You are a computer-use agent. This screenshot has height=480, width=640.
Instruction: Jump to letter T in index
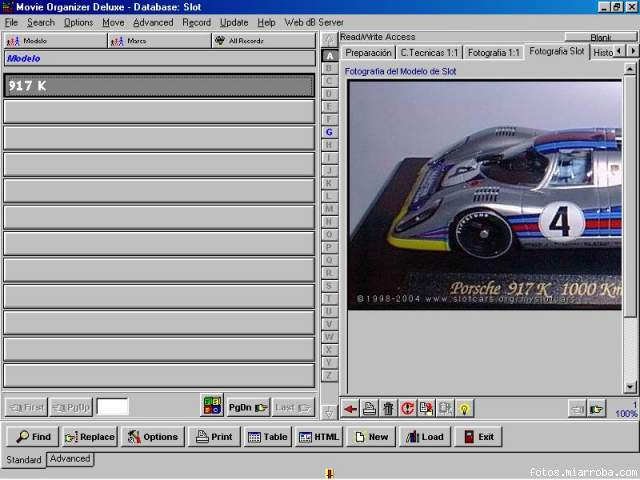coord(329,298)
